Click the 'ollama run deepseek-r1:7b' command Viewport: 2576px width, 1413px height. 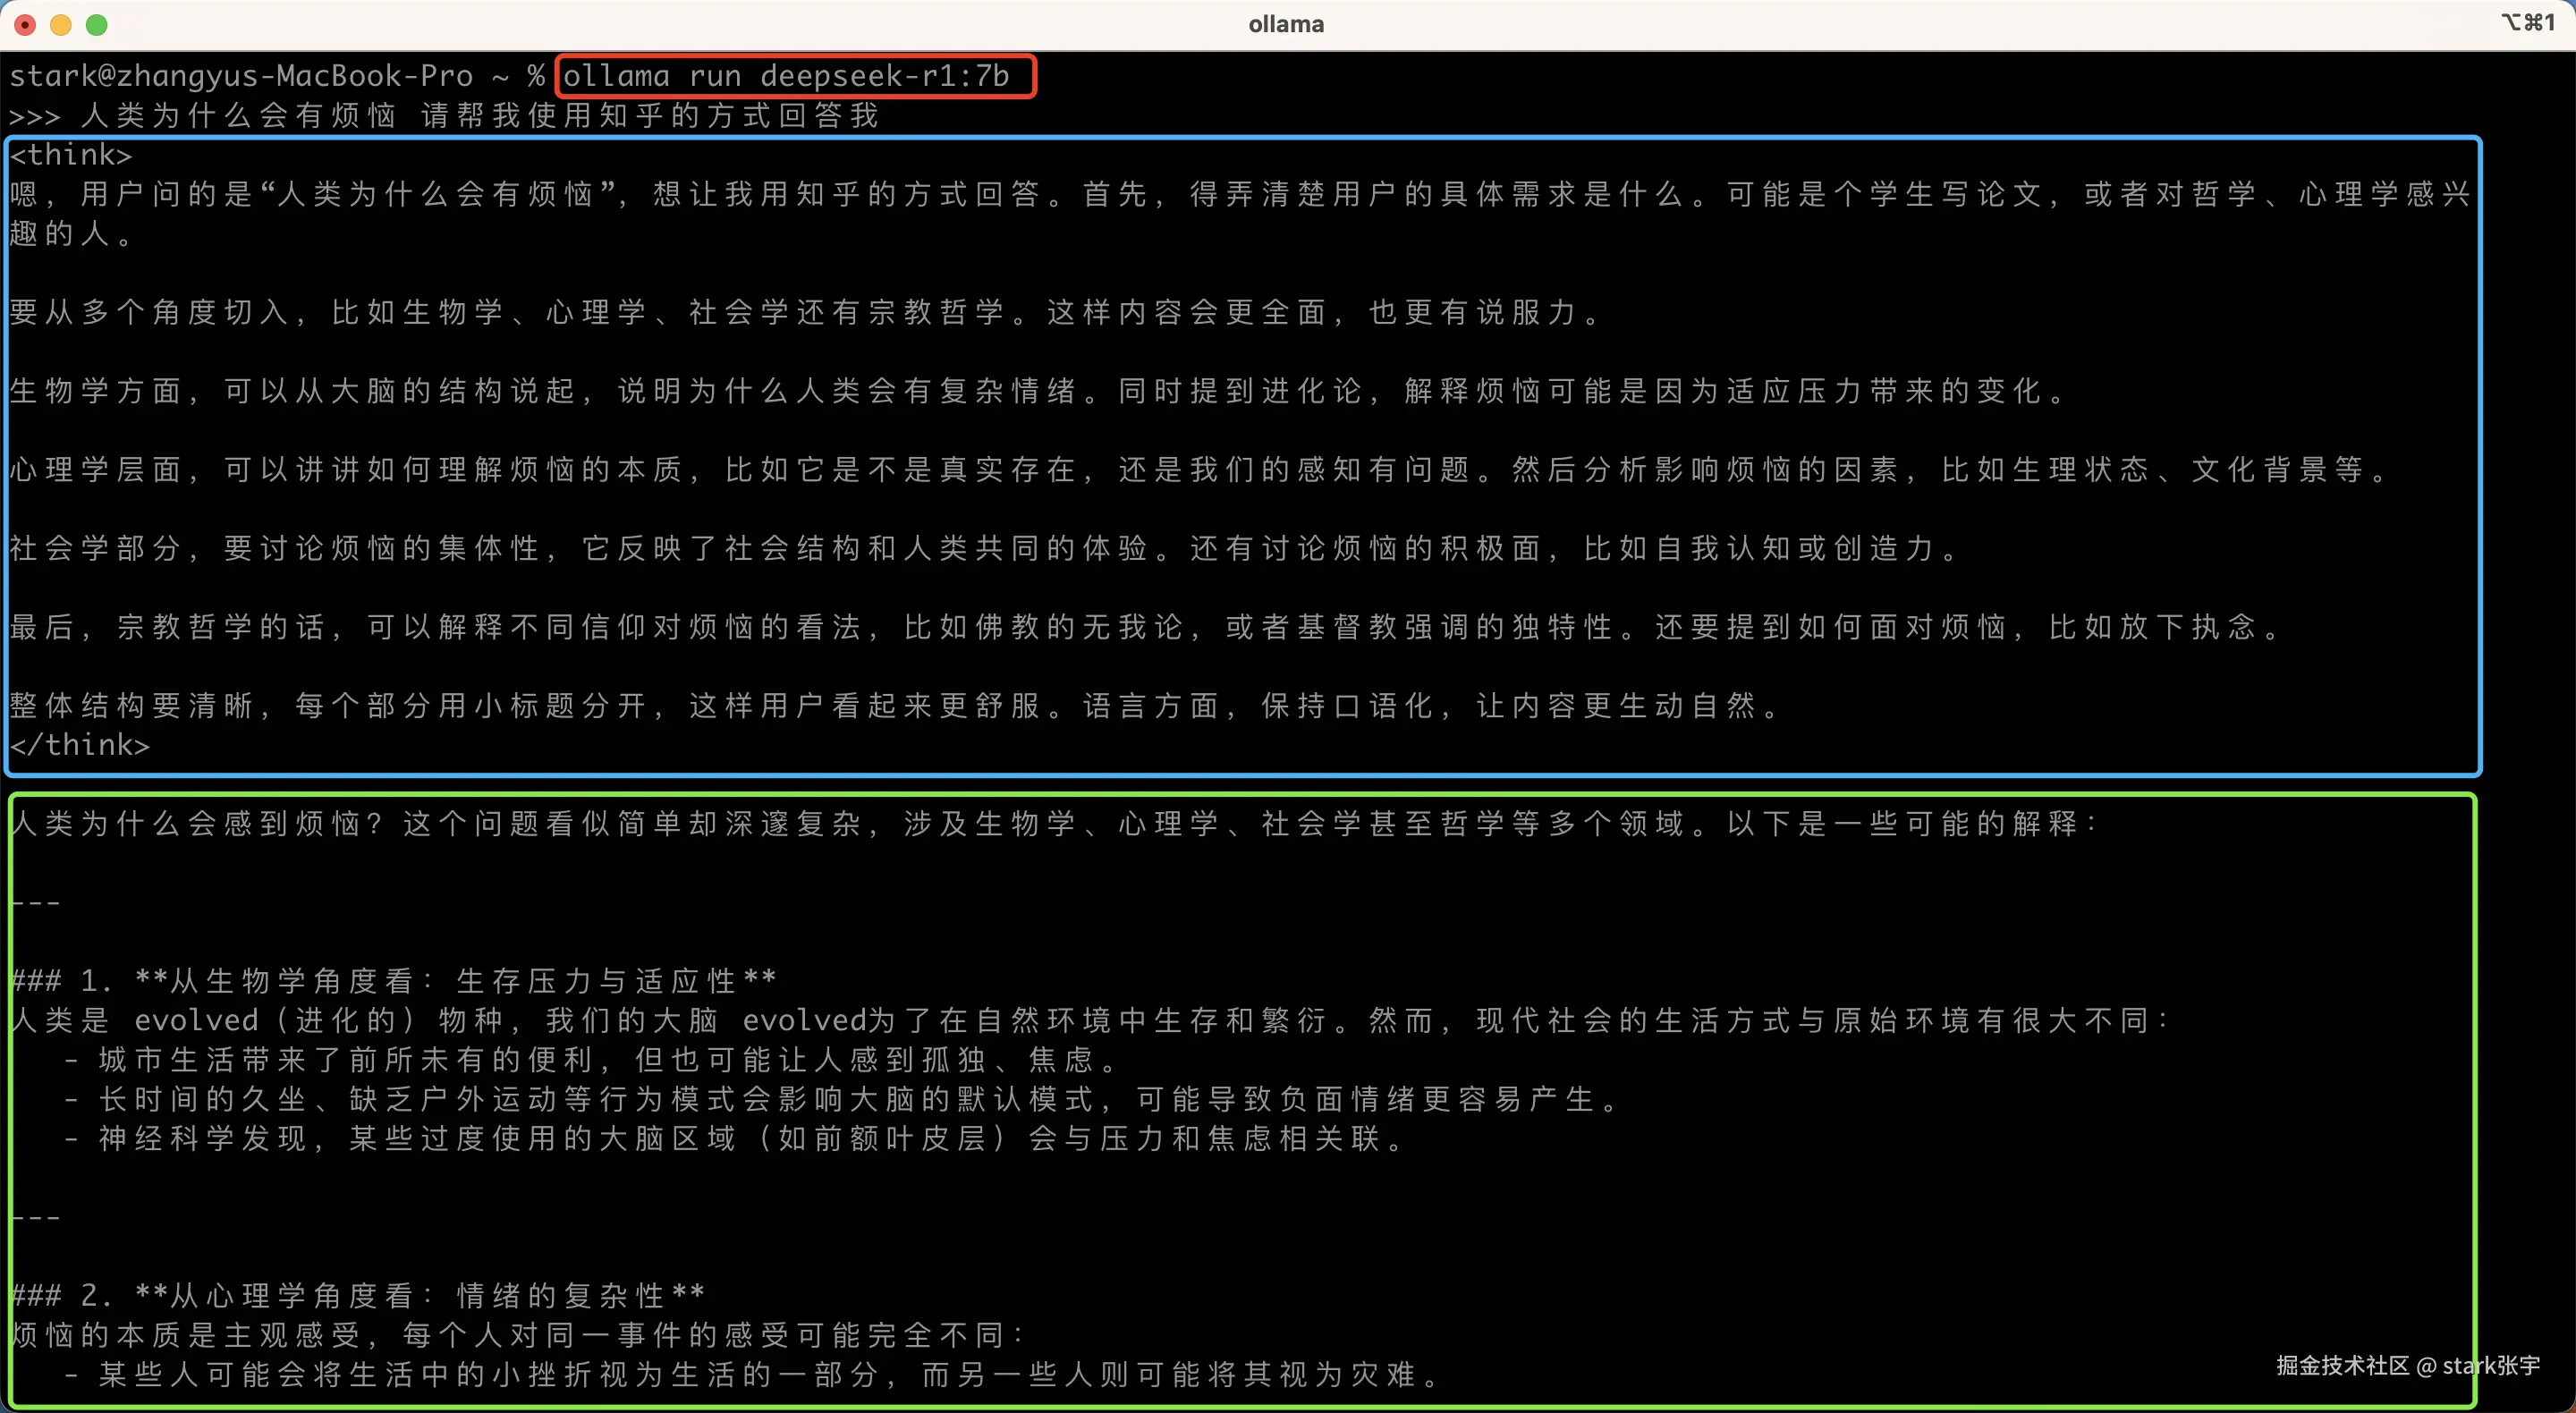787,76
